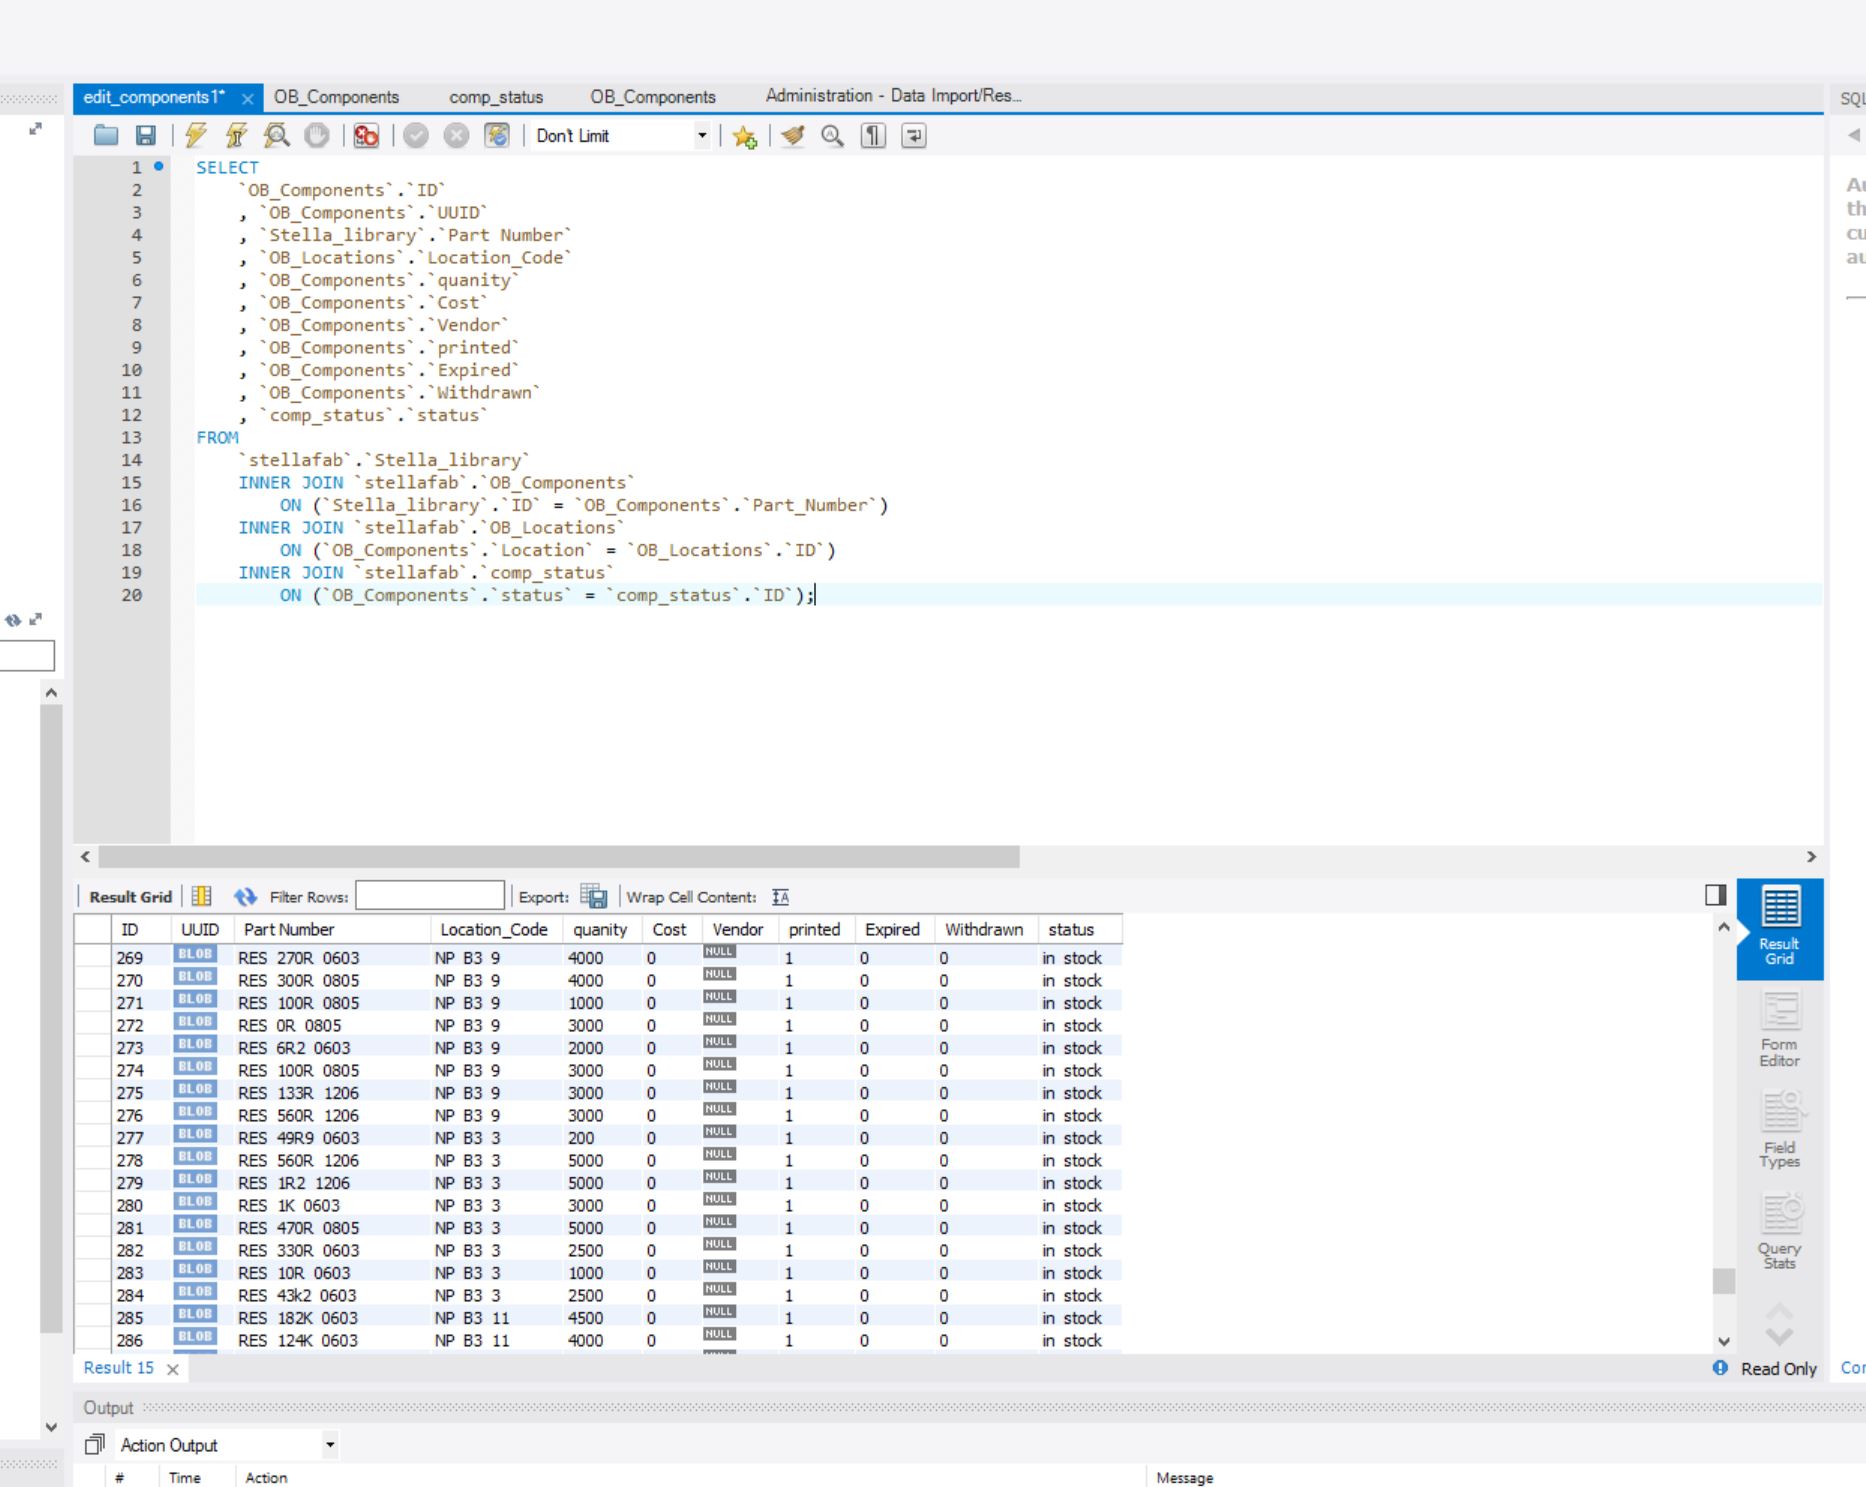1866x1487 pixels.
Task: Toggle invisible characters pilcrow icon
Action: pos(873,136)
